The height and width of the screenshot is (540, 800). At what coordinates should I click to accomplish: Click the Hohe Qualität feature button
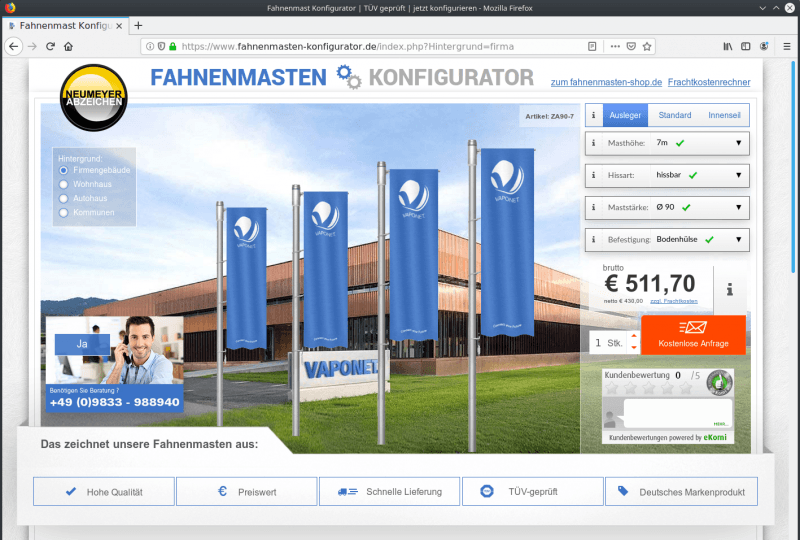[104, 492]
